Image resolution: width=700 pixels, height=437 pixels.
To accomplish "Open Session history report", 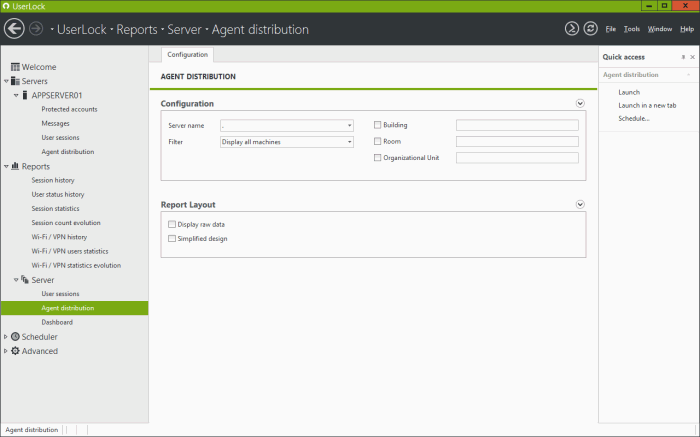I will (53, 180).
